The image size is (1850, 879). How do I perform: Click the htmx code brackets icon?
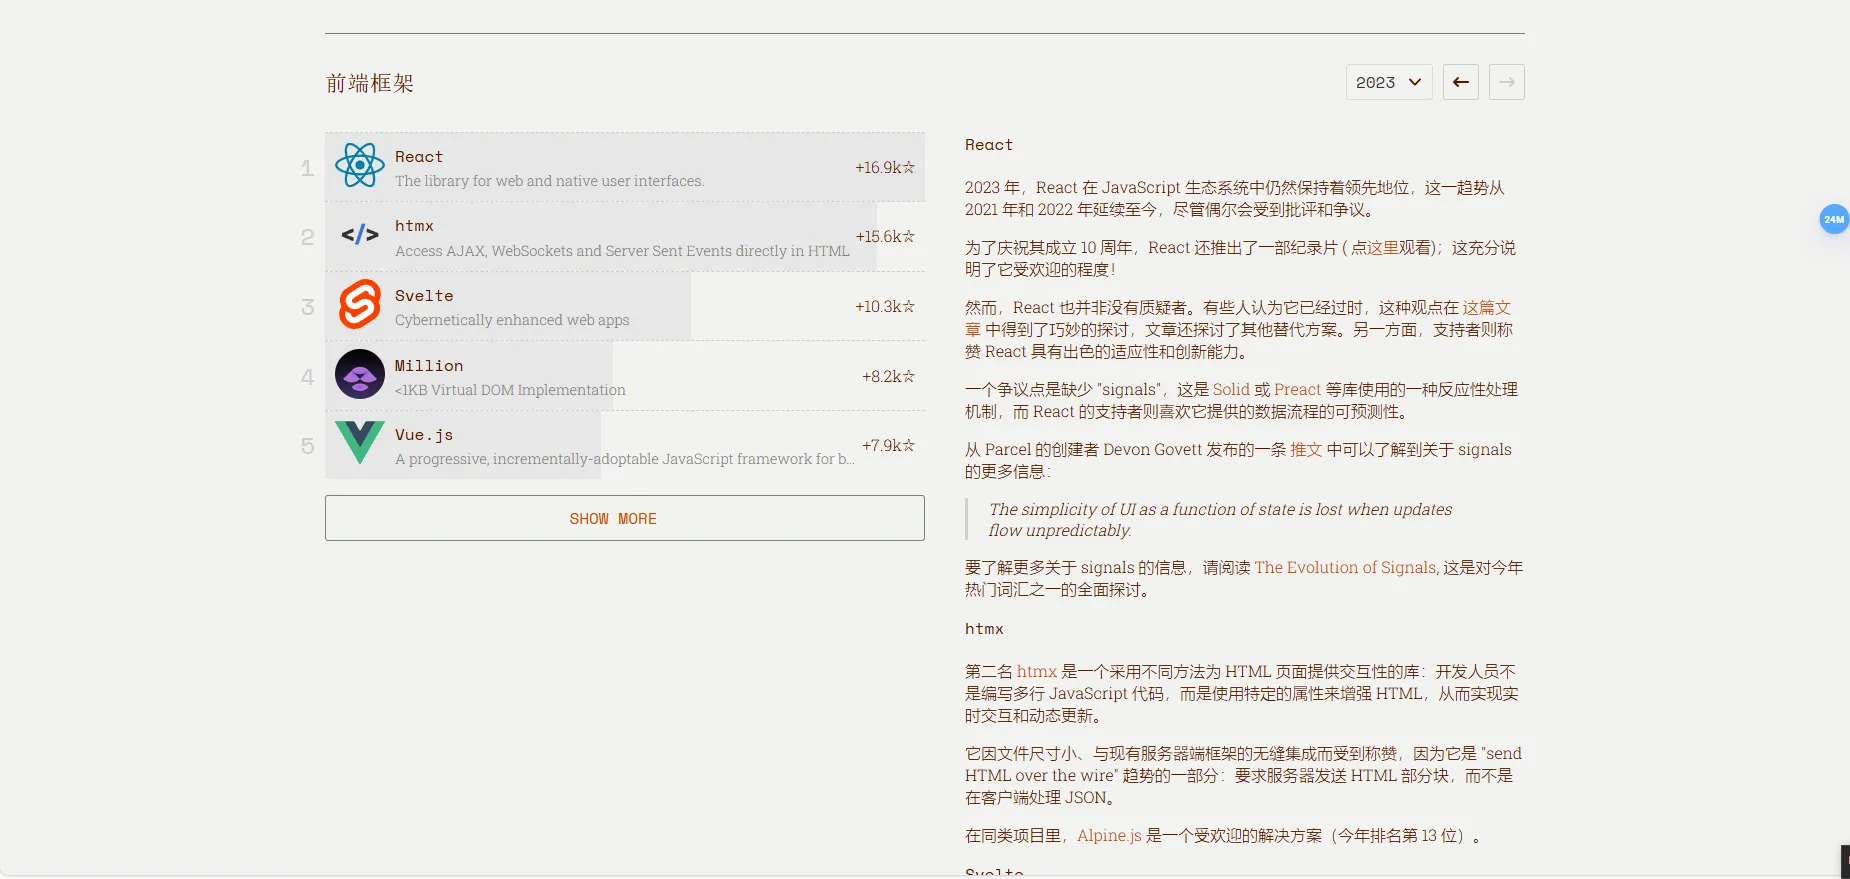(x=360, y=236)
